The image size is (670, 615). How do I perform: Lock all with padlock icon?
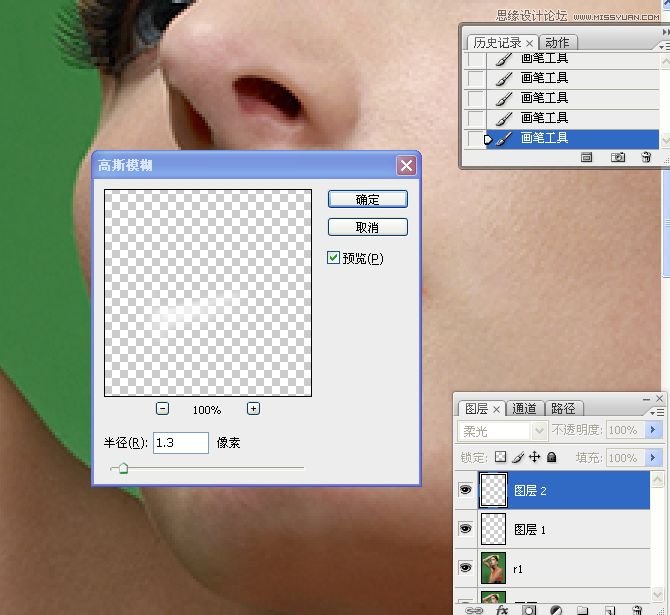coord(552,457)
